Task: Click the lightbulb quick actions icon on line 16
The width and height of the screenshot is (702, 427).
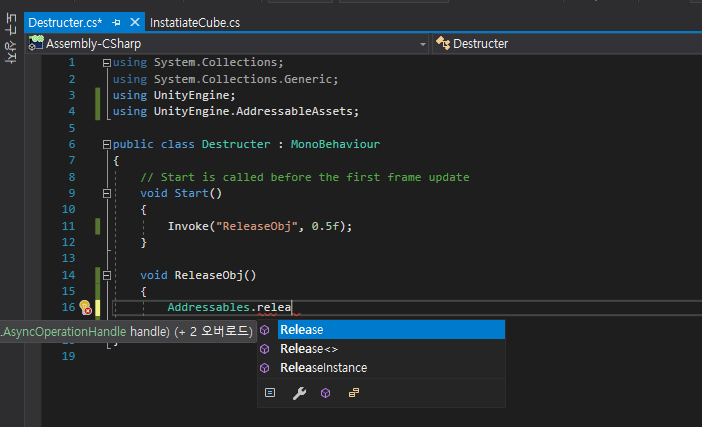Action: (85, 308)
